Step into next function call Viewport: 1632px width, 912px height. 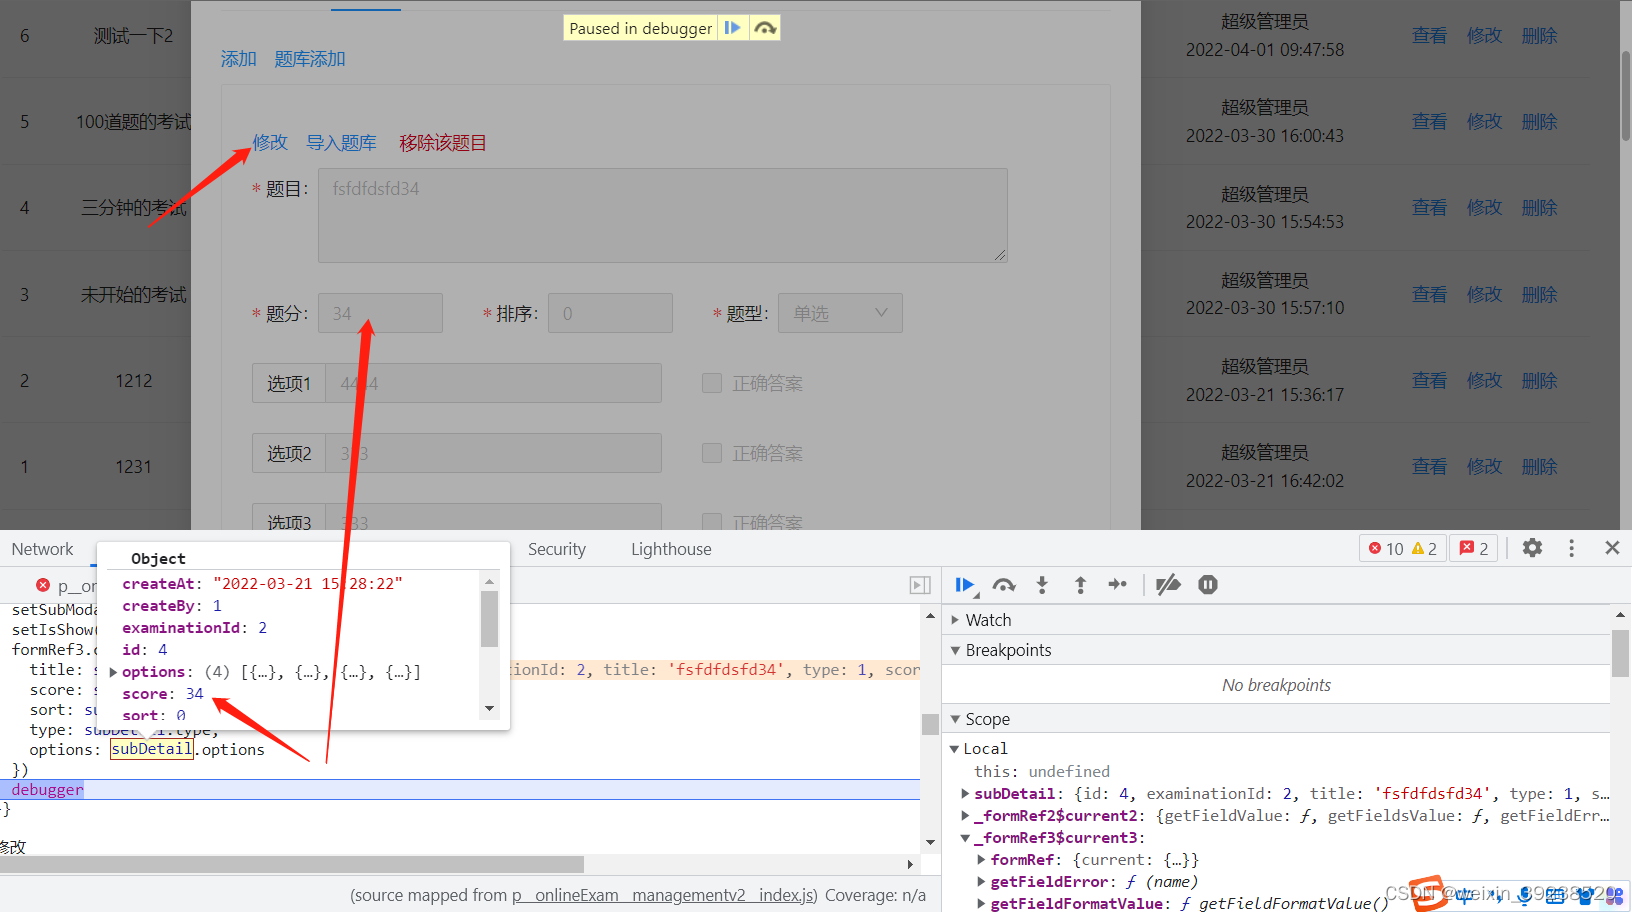(1042, 585)
